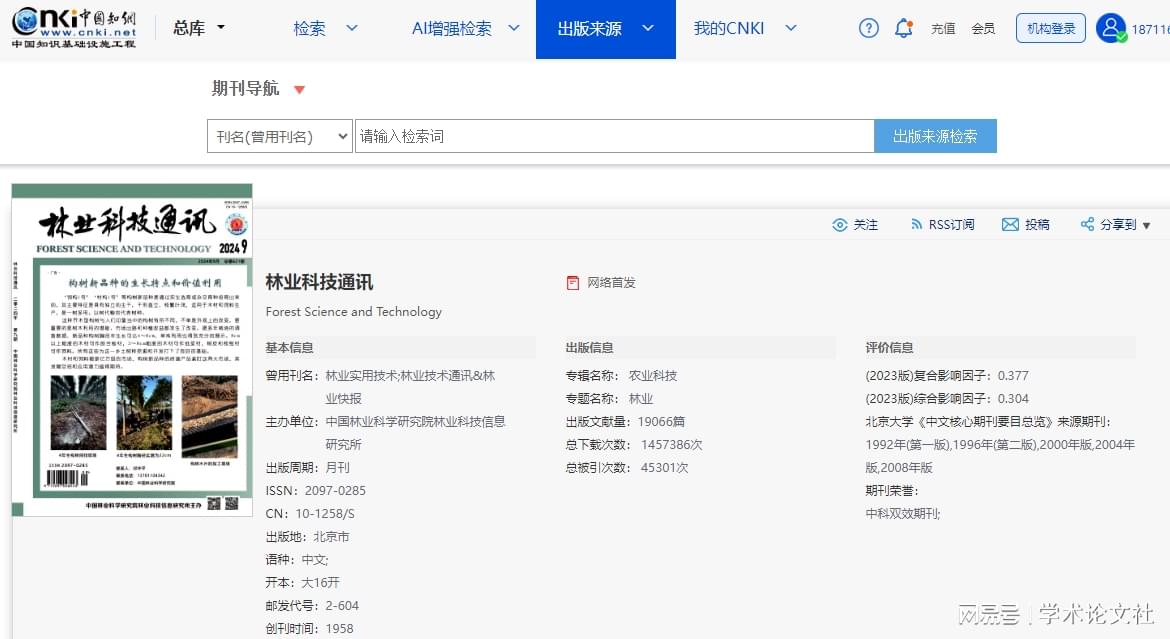Click into the 请输入检索词 search field

[614, 136]
